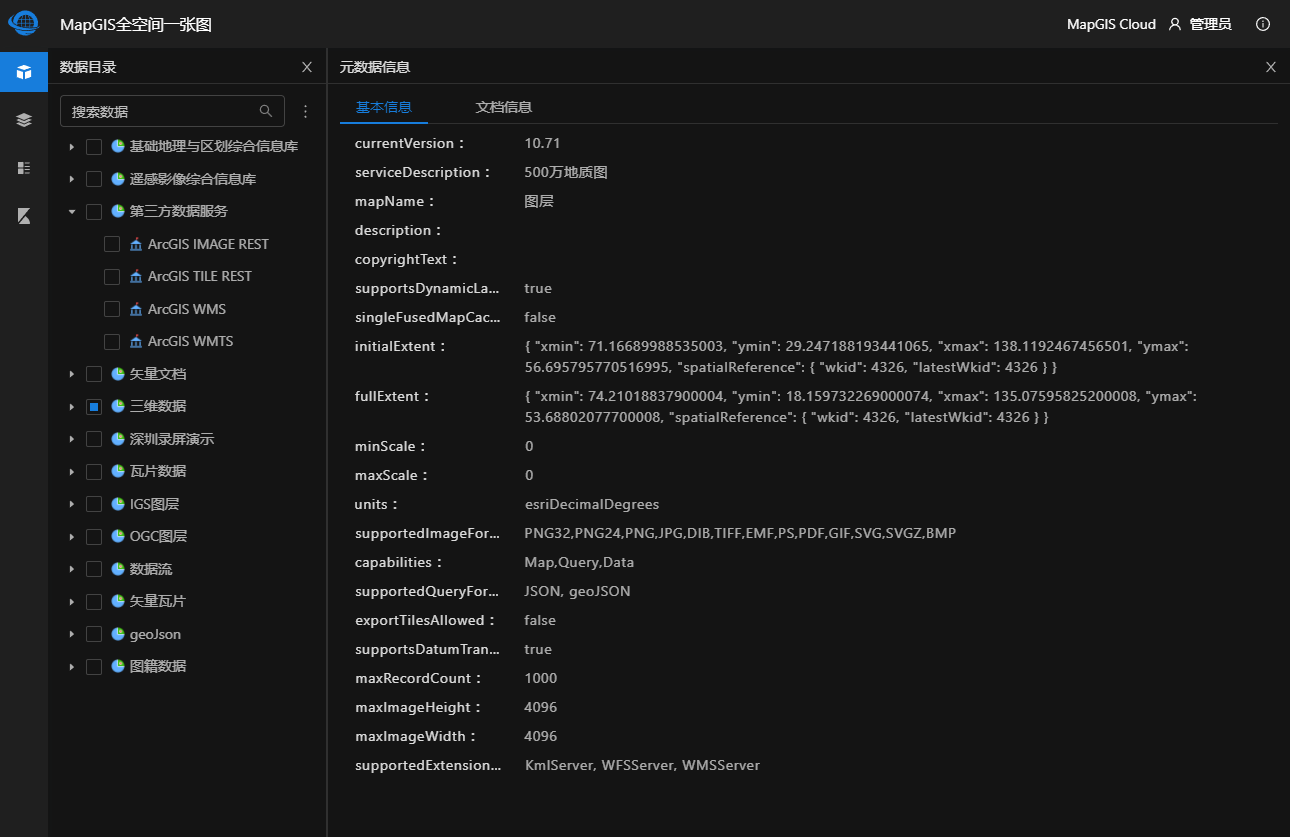Click the search magnifier icon
The width and height of the screenshot is (1290, 837).
point(266,111)
